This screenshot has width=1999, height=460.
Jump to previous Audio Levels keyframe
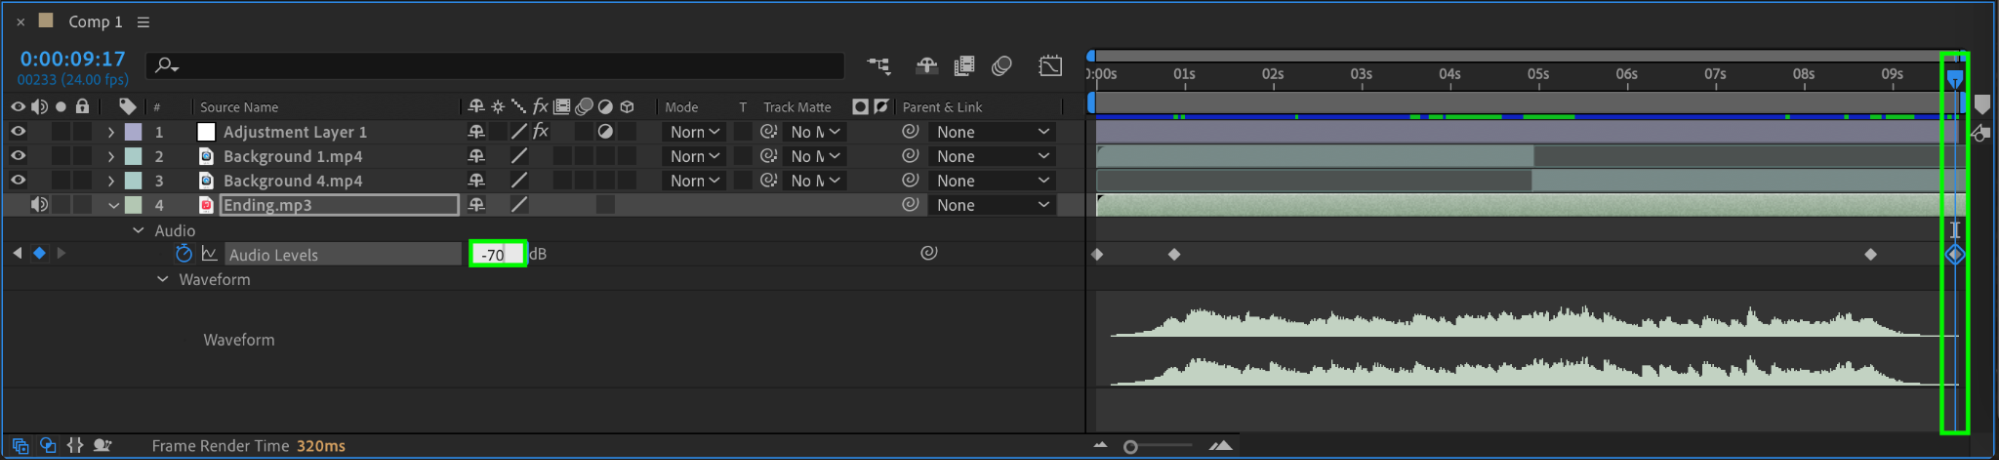(x=17, y=254)
